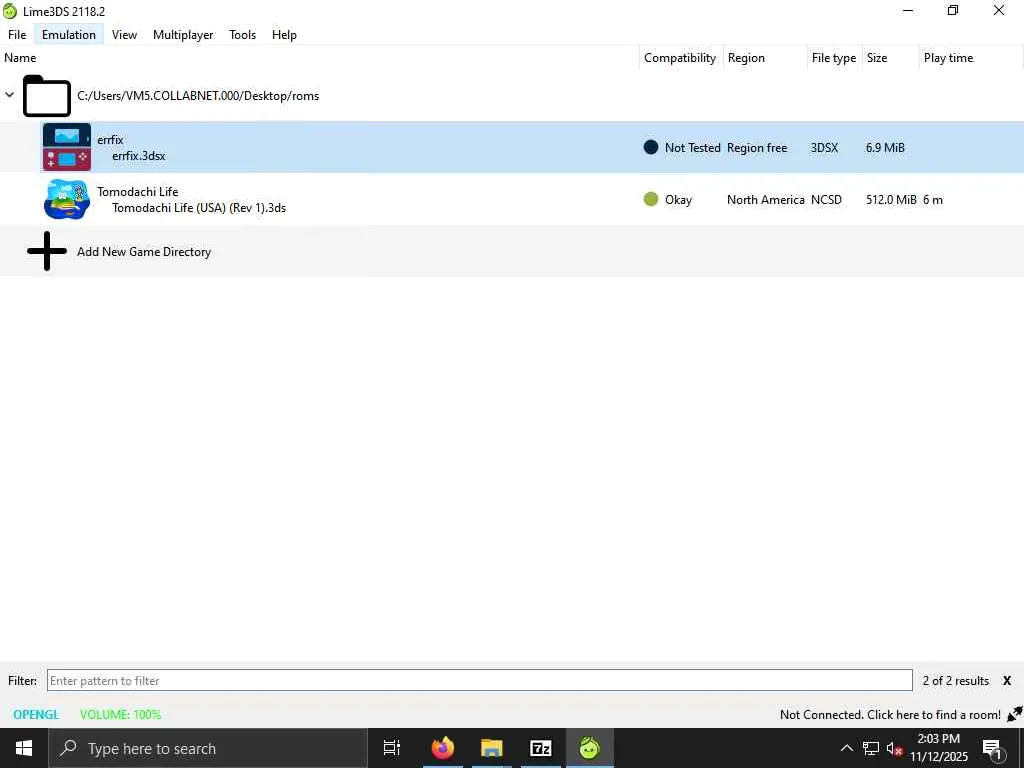Image resolution: width=1024 pixels, height=768 pixels.
Task: Click the VOLUME: 100% status control
Action: (x=120, y=714)
